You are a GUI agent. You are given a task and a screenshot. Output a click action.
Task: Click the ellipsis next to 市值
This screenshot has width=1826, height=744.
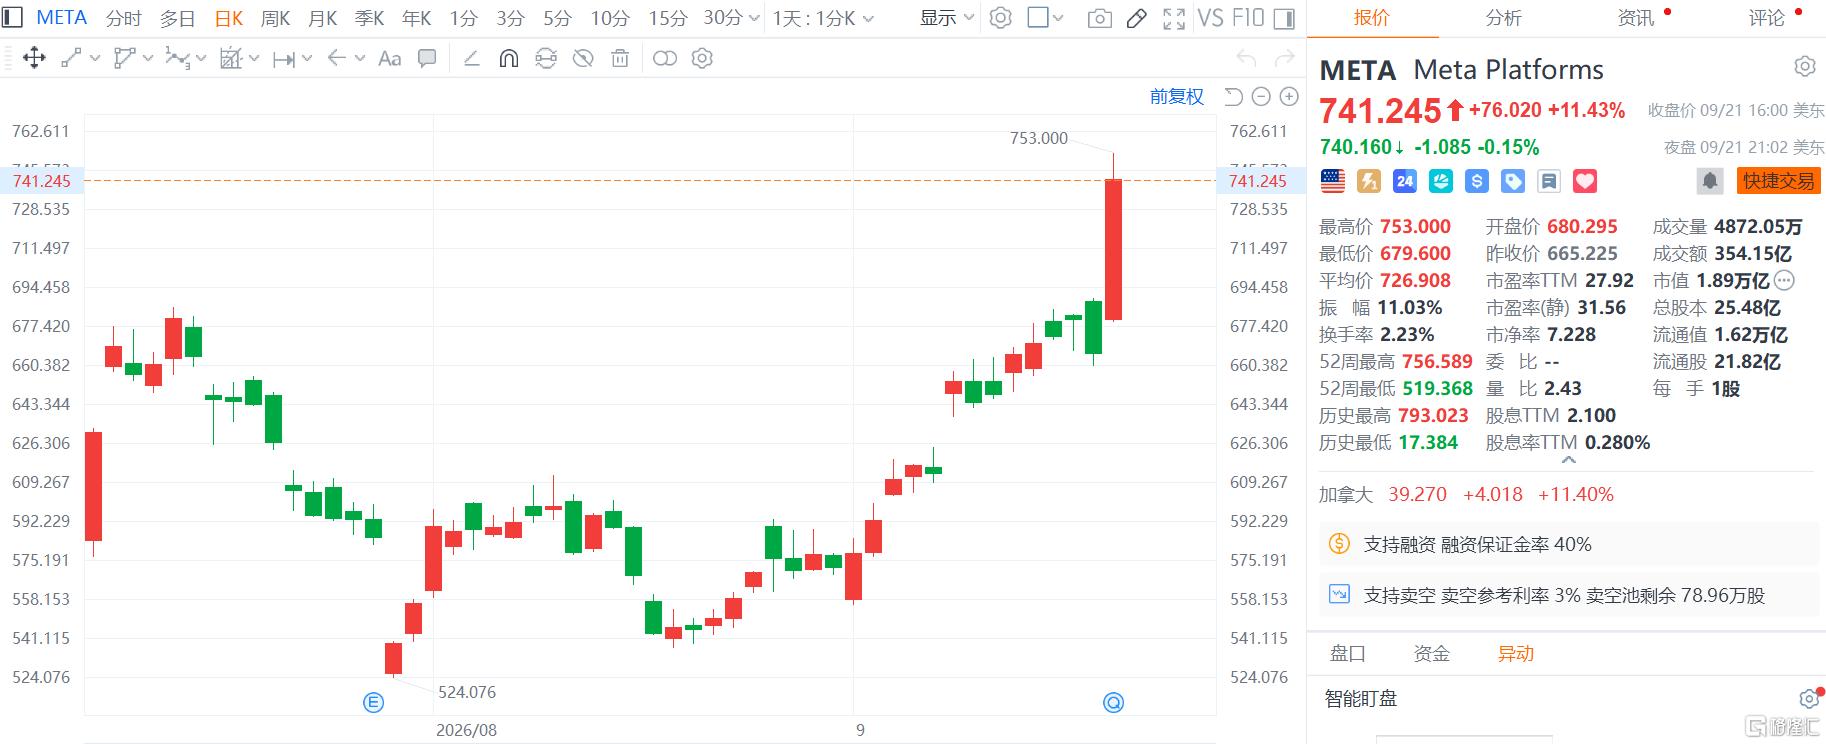pyautogui.click(x=1784, y=281)
